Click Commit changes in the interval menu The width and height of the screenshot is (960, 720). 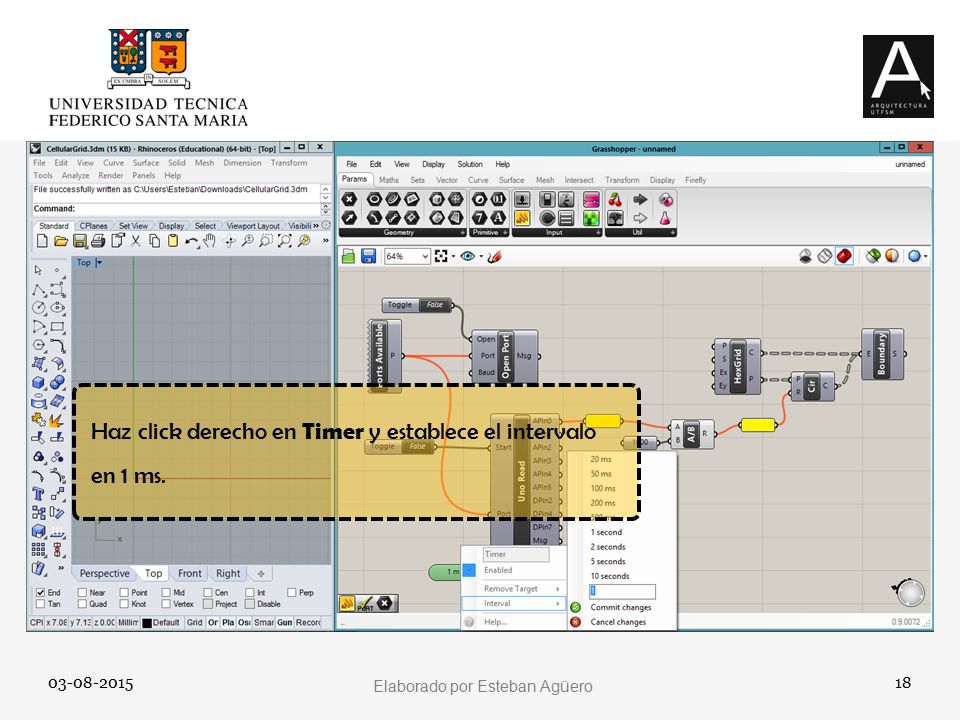point(621,607)
